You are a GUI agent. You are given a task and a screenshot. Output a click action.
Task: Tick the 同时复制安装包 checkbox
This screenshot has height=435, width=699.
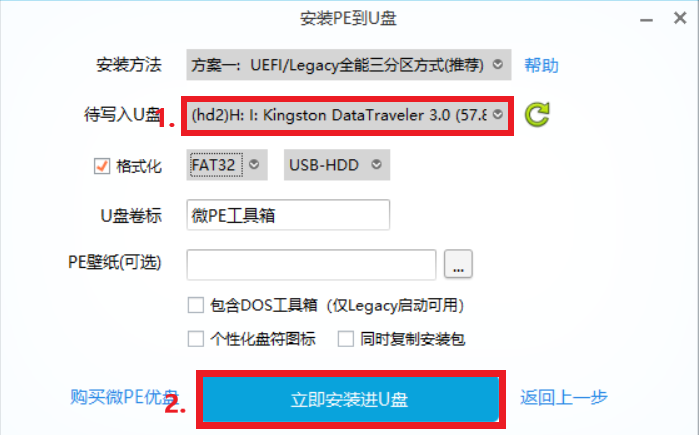345,339
